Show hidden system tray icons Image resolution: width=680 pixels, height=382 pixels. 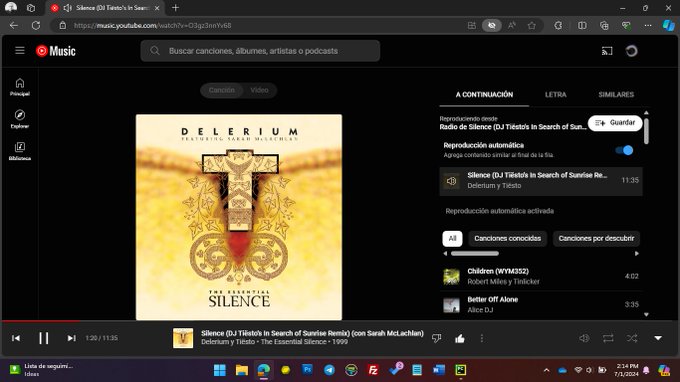[546, 370]
